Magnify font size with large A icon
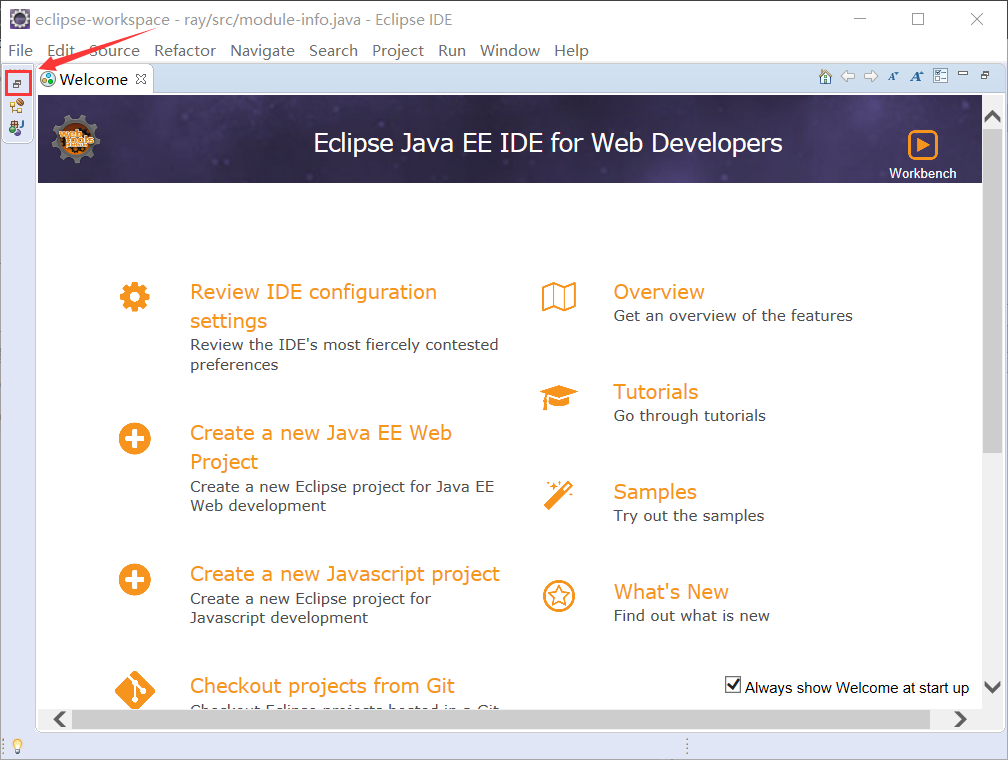This screenshot has width=1008, height=760. (x=917, y=77)
